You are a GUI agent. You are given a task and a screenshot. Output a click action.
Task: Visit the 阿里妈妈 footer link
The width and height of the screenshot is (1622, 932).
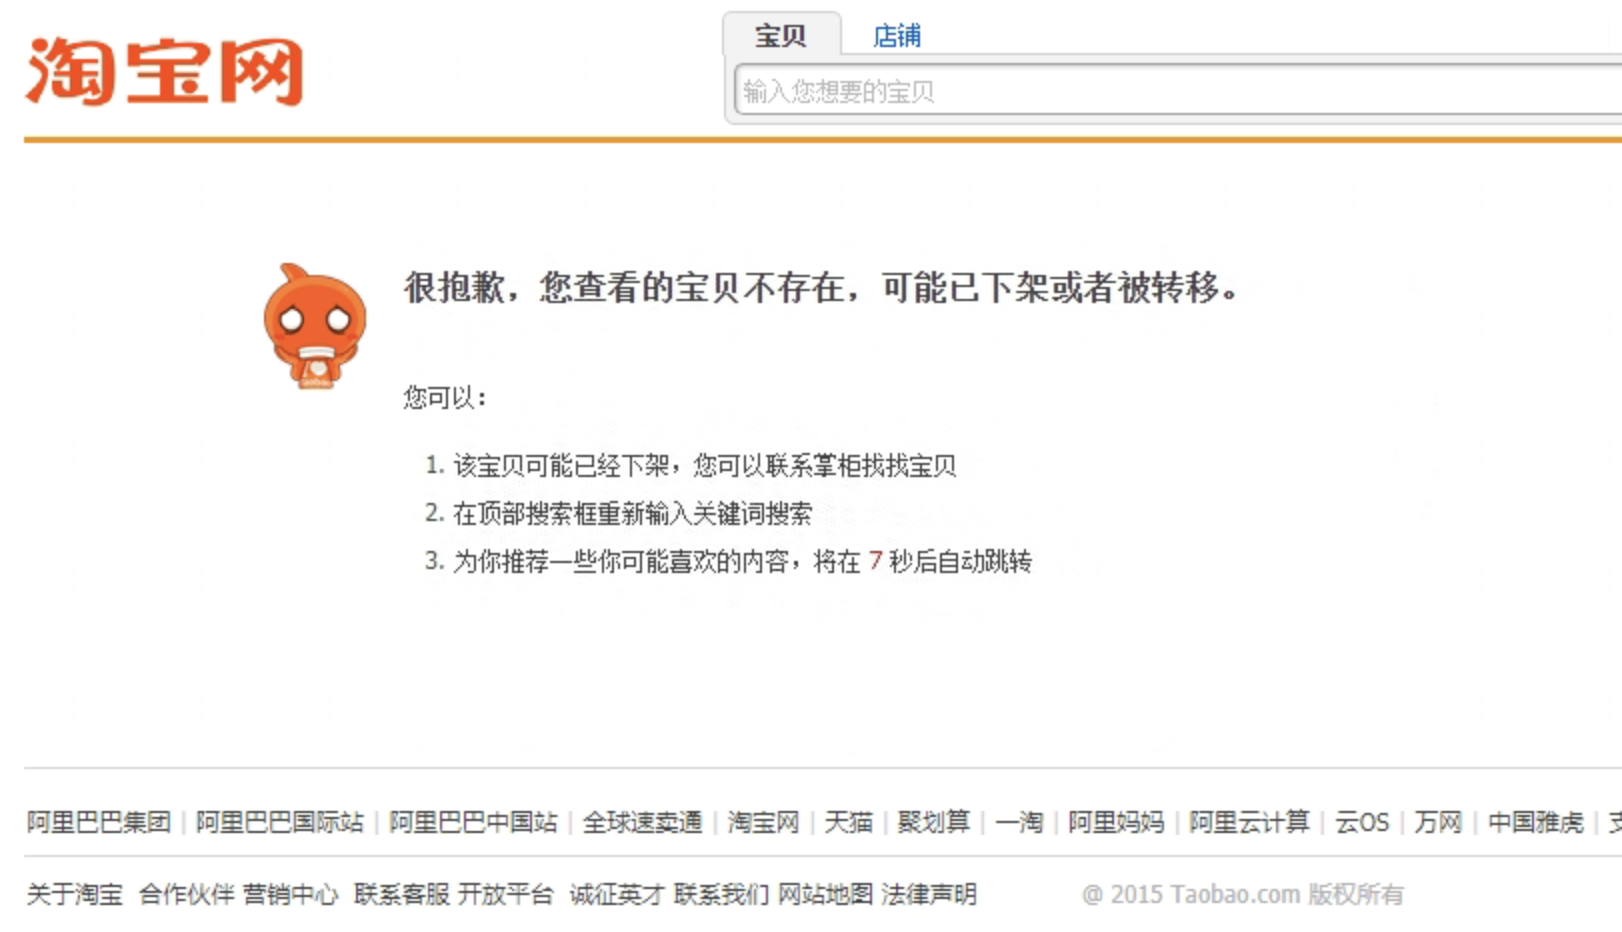click(x=1116, y=822)
